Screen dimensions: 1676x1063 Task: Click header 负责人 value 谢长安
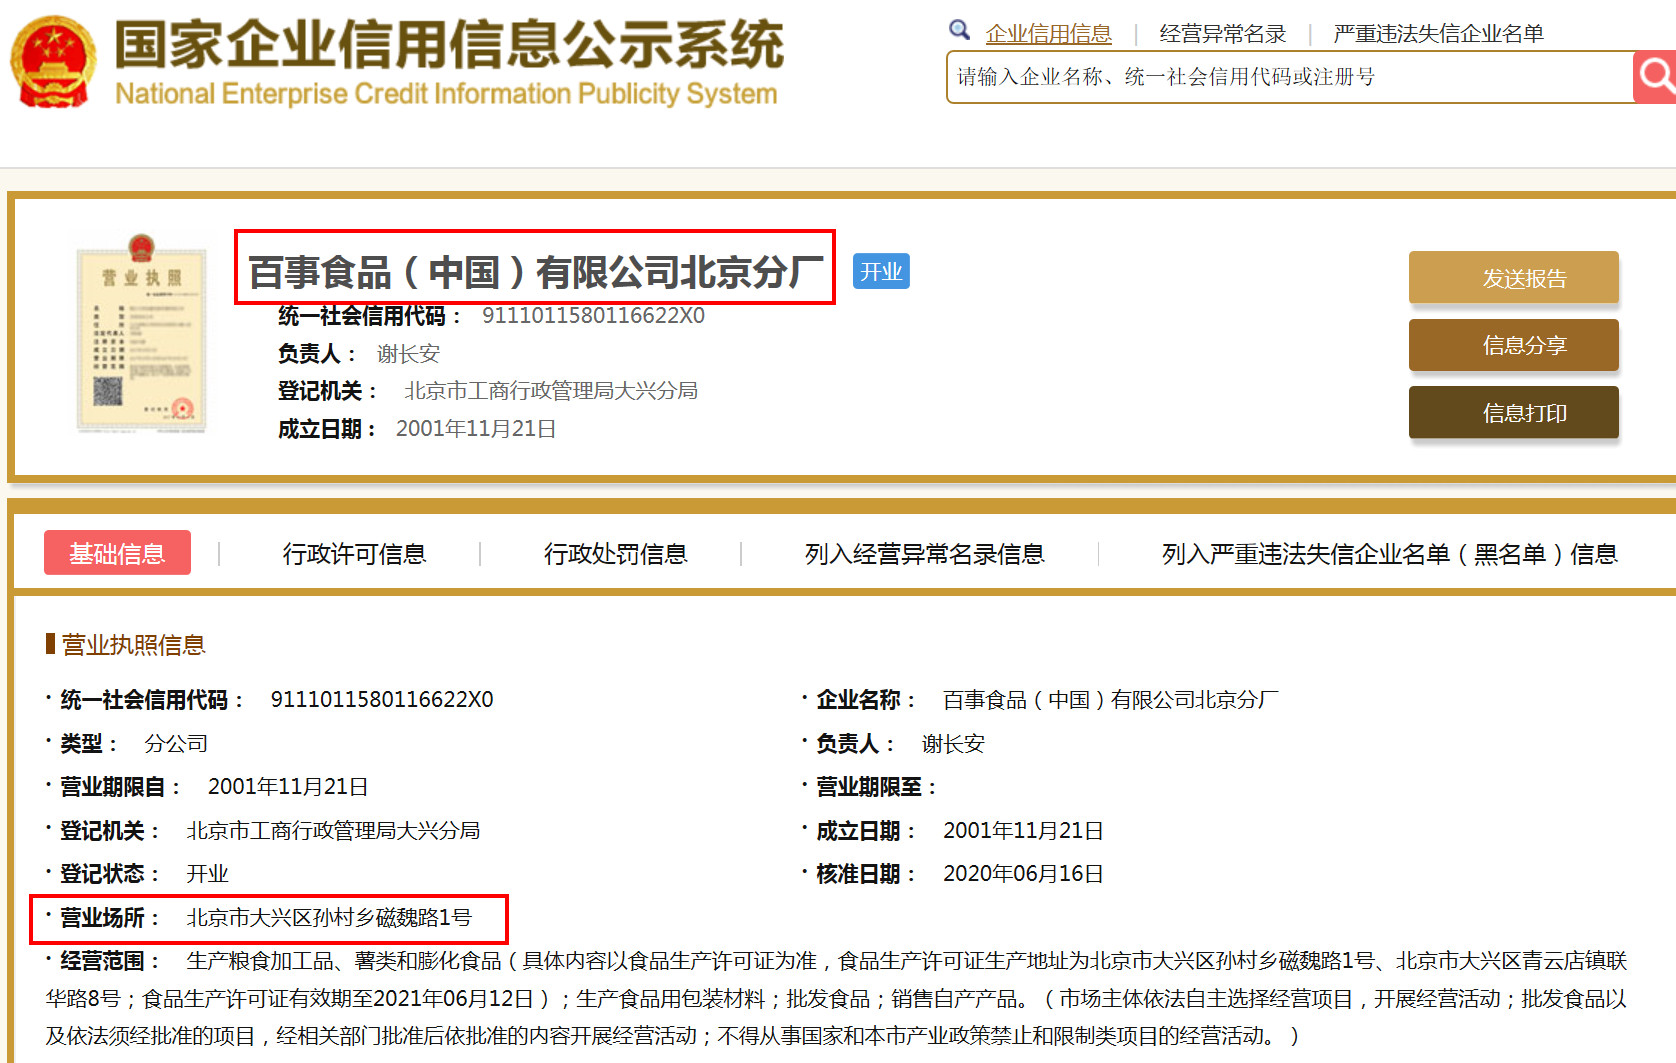pos(408,354)
